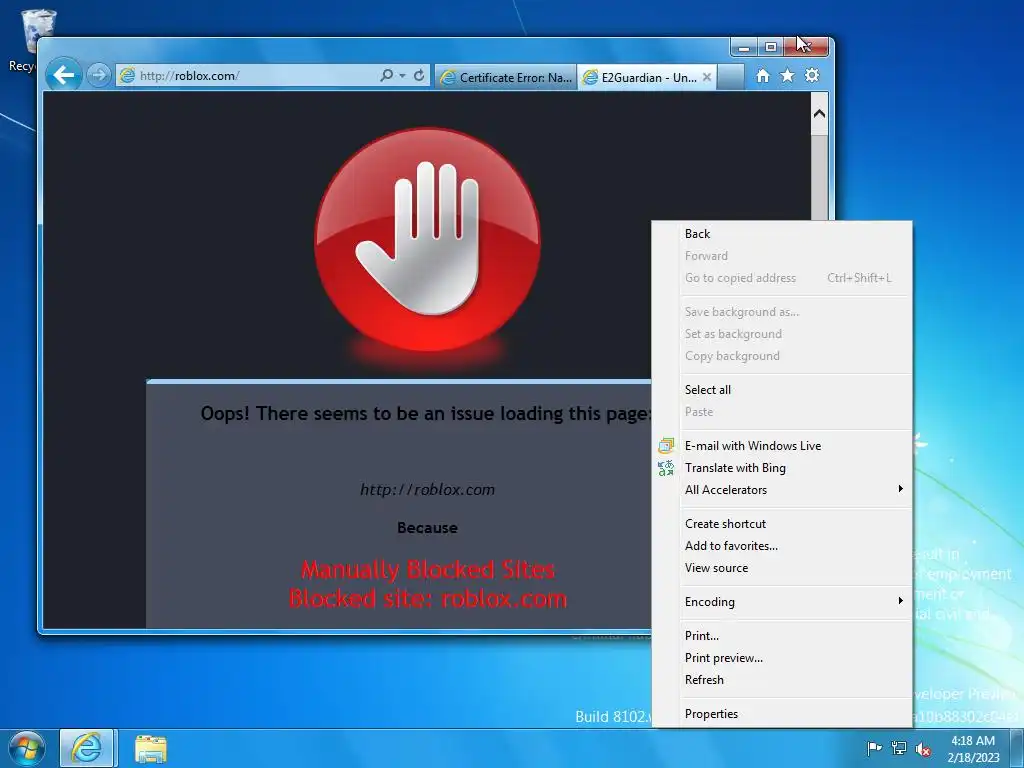Click the page icon left of the URL

coord(127,76)
